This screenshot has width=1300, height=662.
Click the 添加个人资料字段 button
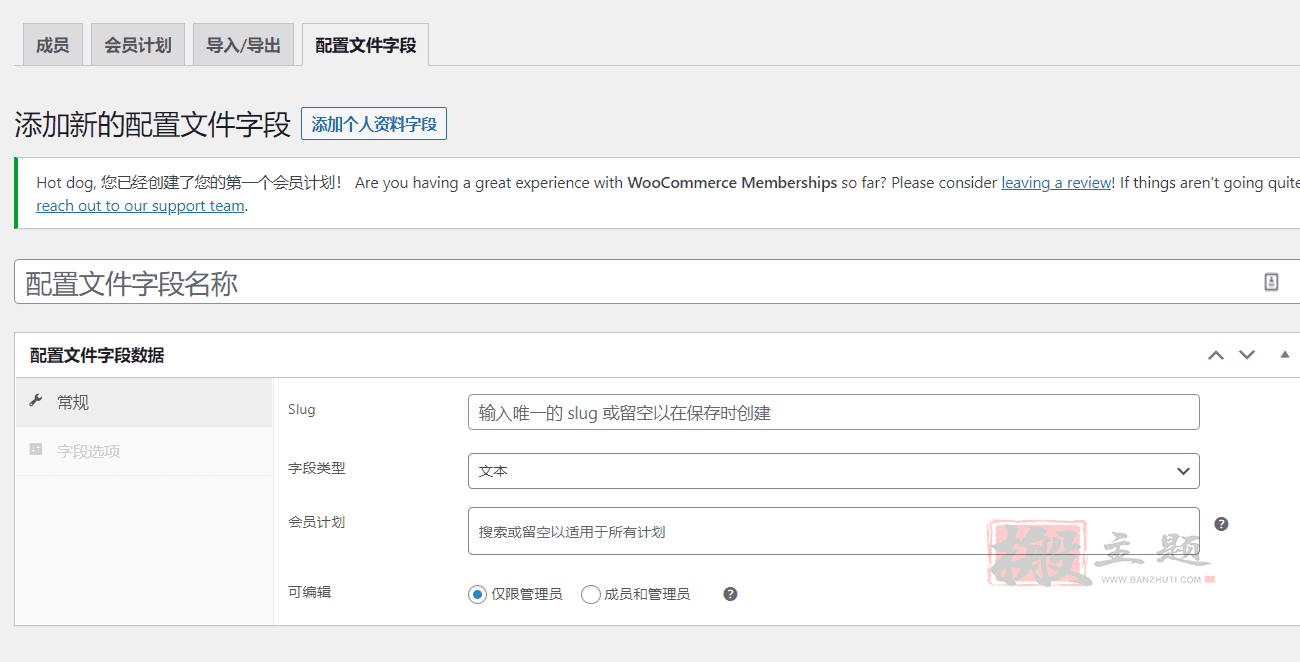pyautogui.click(x=374, y=125)
